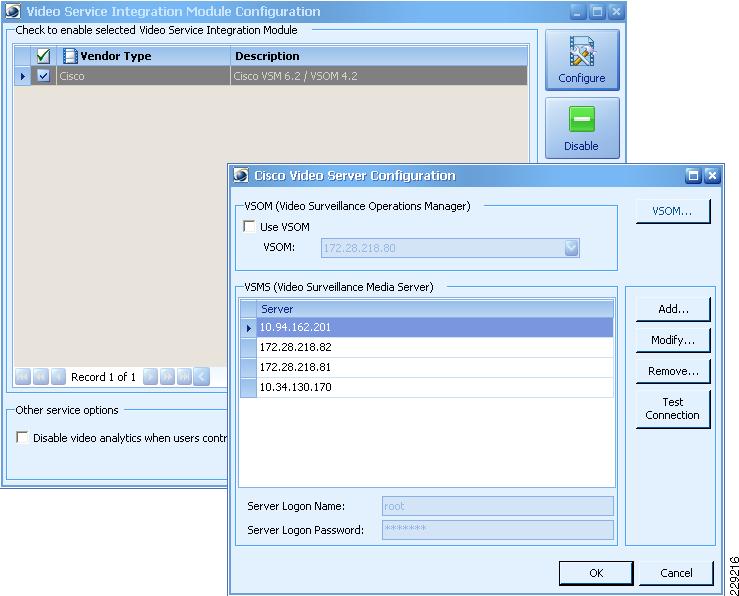Click row selector arrow beside 10.94.162.201

click(x=248, y=327)
